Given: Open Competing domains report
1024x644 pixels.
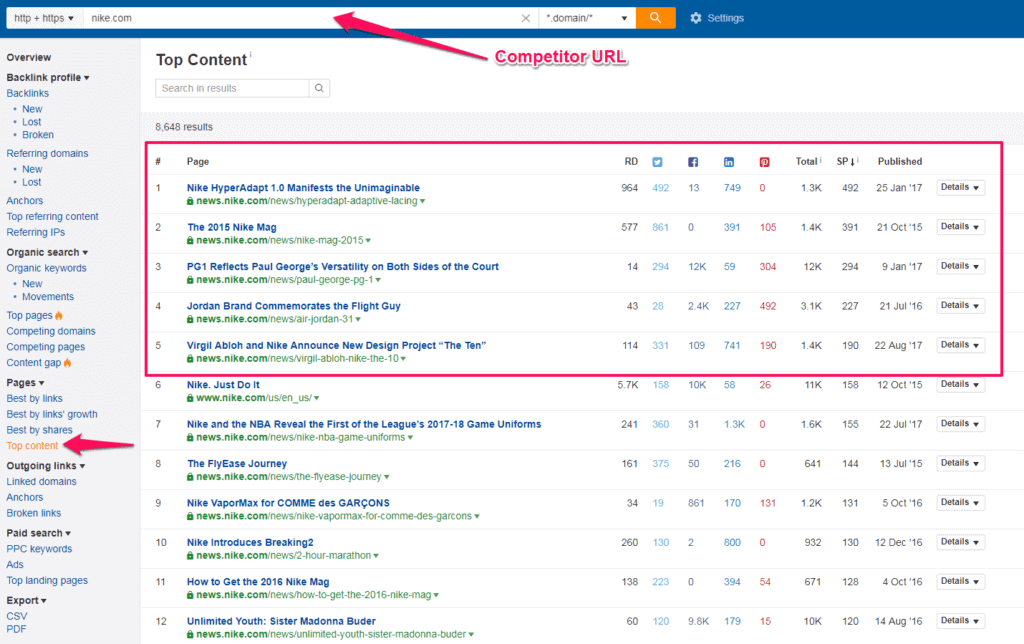Looking at the screenshot, I should [51, 331].
